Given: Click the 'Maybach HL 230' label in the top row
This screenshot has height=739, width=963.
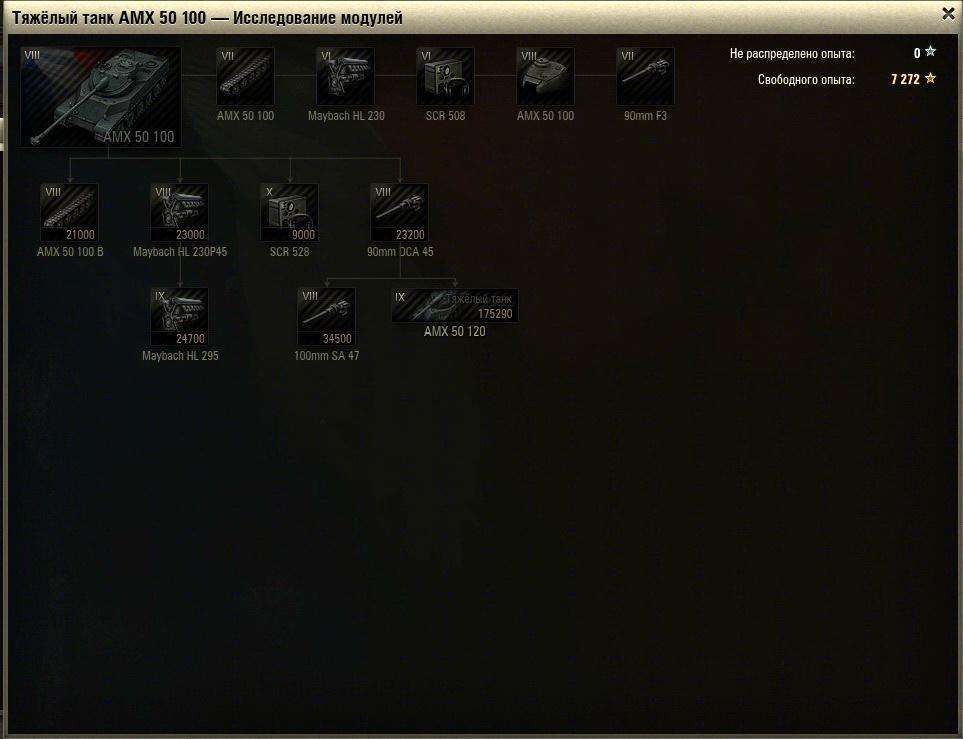Looking at the screenshot, I should pyautogui.click(x=346, y=115).
